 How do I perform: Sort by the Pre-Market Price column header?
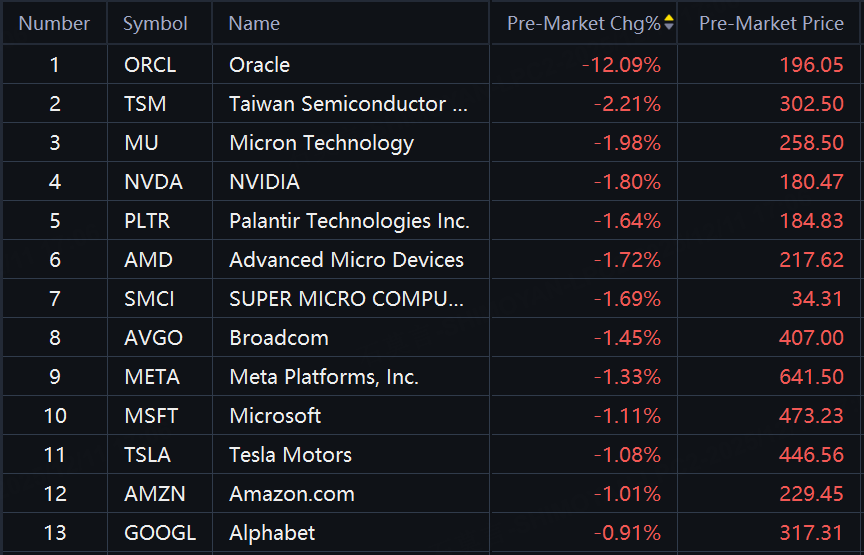point(771,23)
